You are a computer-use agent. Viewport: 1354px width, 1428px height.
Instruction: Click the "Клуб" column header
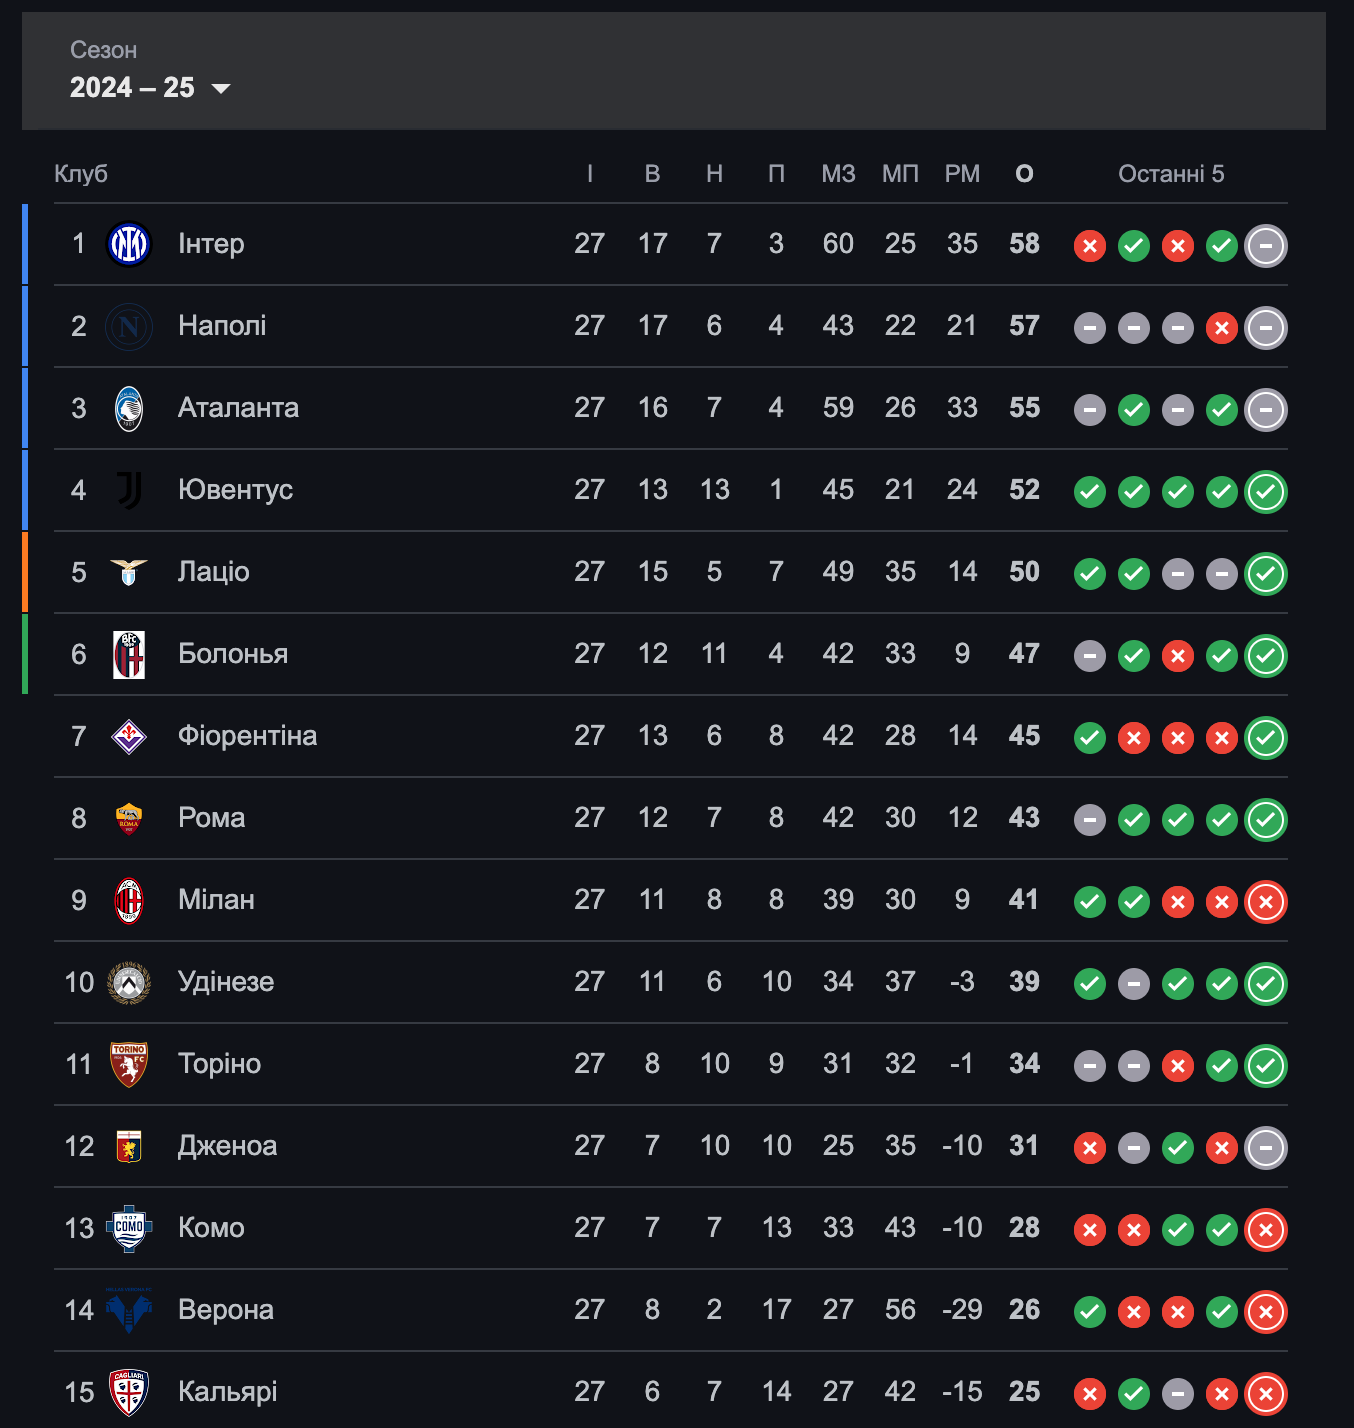tap(81, 174)
